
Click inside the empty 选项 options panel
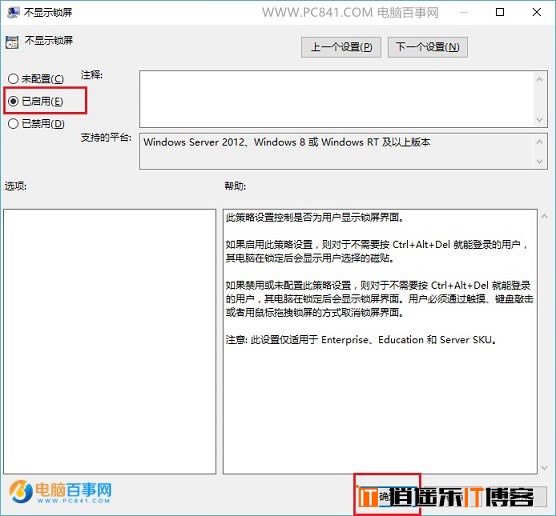(110, 342)
